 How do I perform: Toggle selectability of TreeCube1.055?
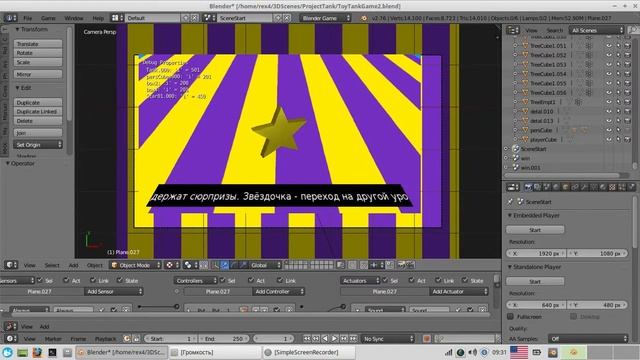(x=618, y=83)
